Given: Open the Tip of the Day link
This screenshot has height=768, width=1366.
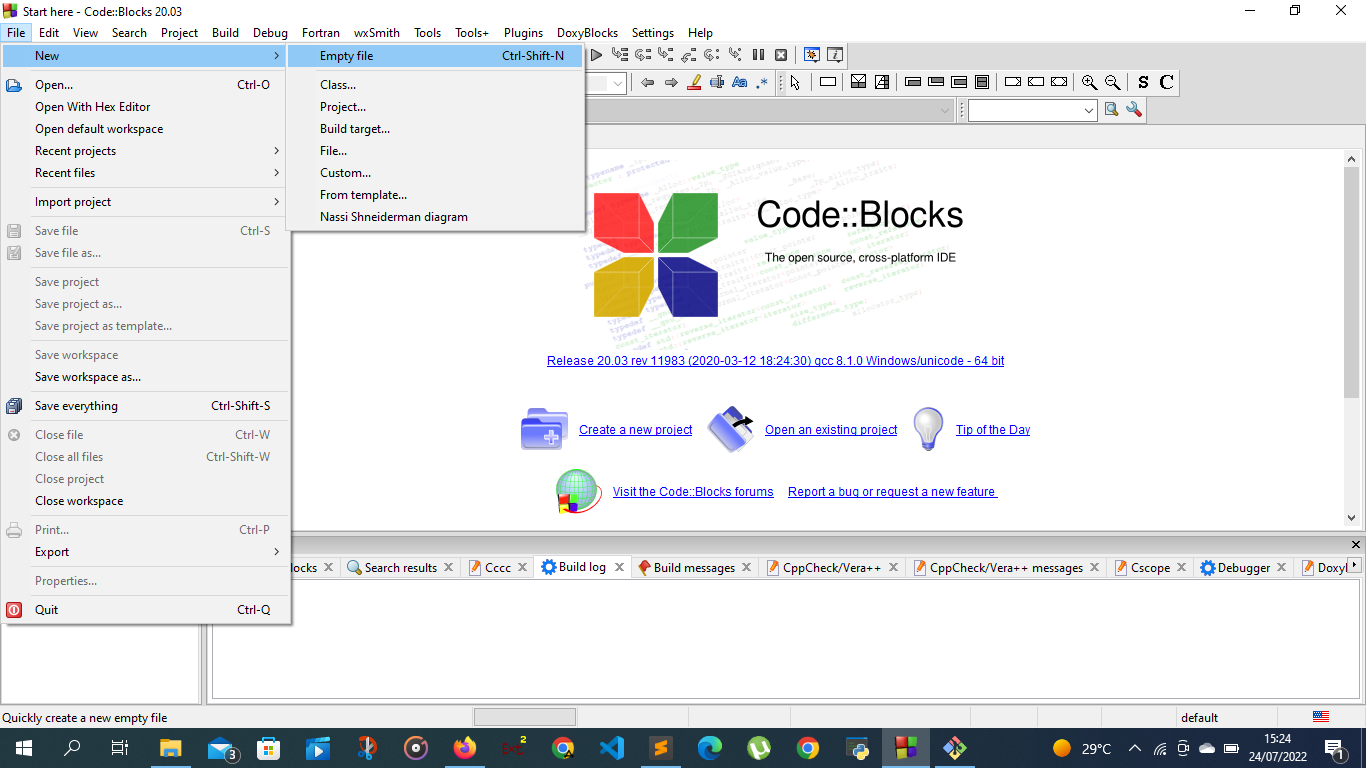Looking at the screenshot, I should [x=993, y=430].
